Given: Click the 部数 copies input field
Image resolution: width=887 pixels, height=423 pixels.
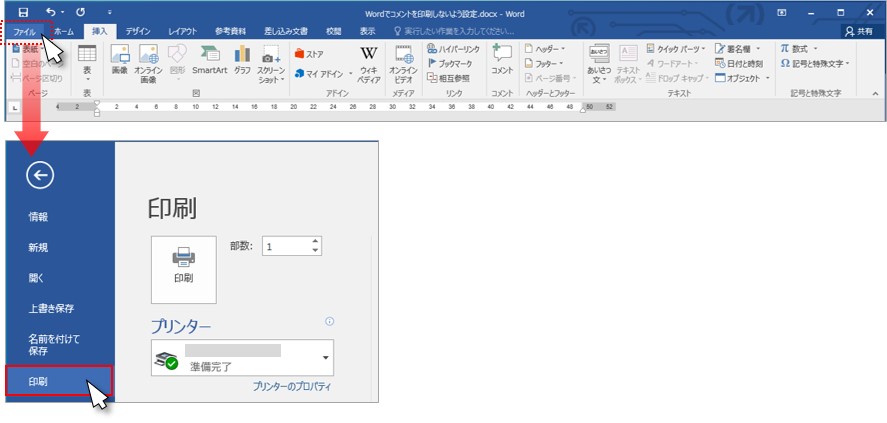Looking at the screenshot, I should point(285,246).
